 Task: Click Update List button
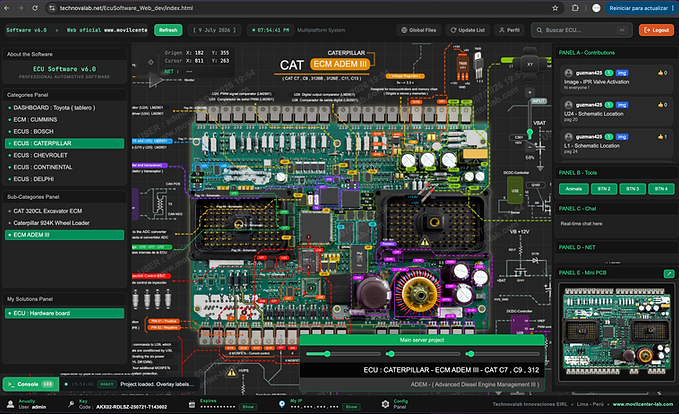(x=468, y=30)
